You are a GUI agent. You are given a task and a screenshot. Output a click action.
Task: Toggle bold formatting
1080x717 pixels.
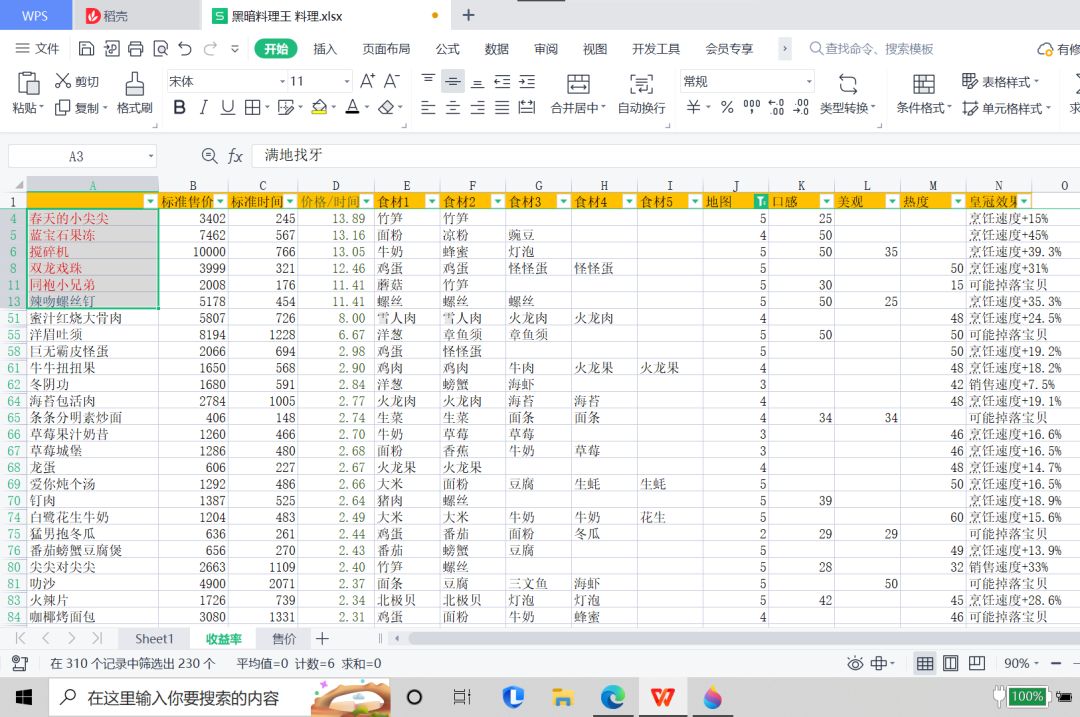[180, 108]
